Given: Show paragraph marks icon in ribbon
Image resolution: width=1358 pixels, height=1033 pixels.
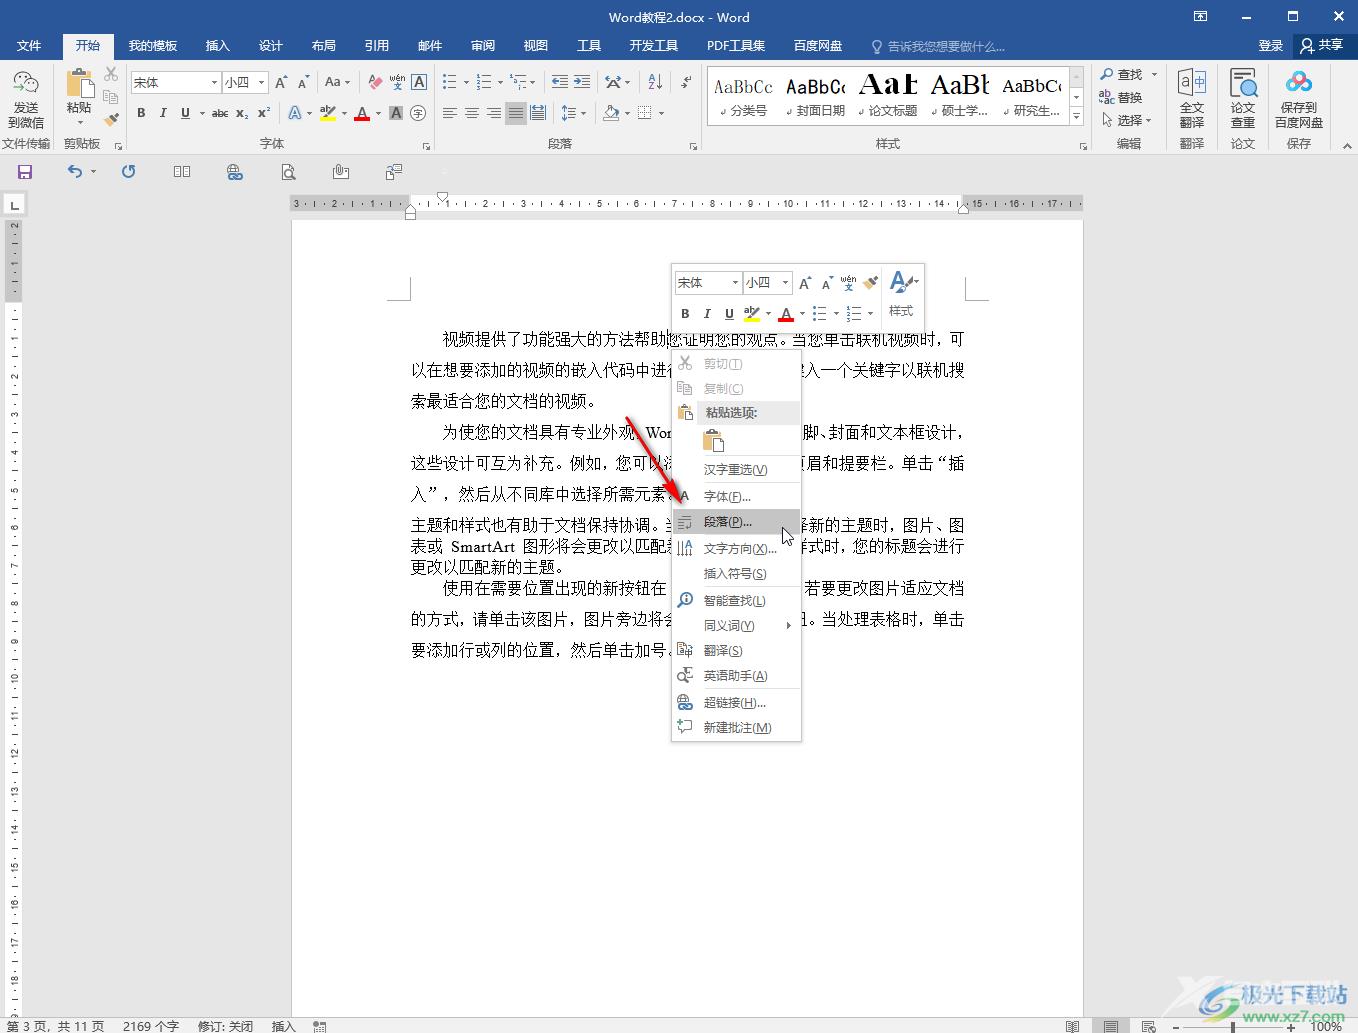Looking at the screenshot, I should coord(686,83).
